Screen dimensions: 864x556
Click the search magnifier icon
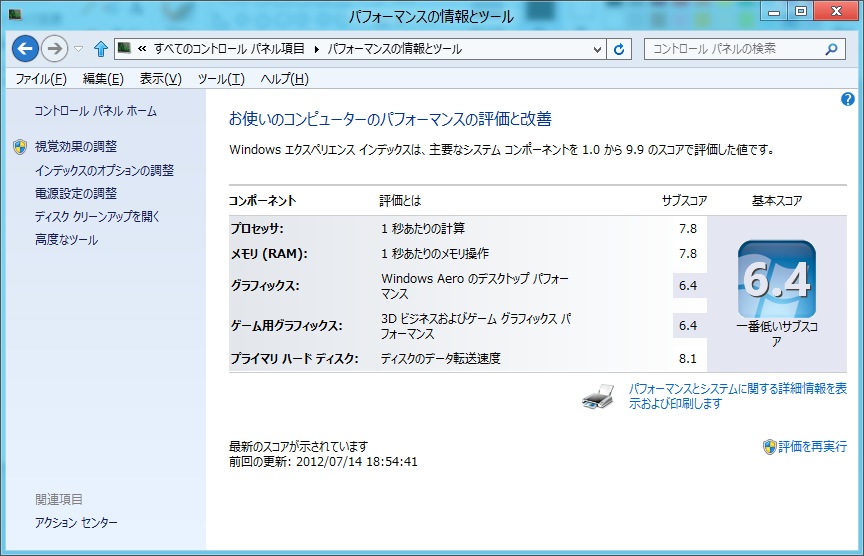(x=831, y=49)
